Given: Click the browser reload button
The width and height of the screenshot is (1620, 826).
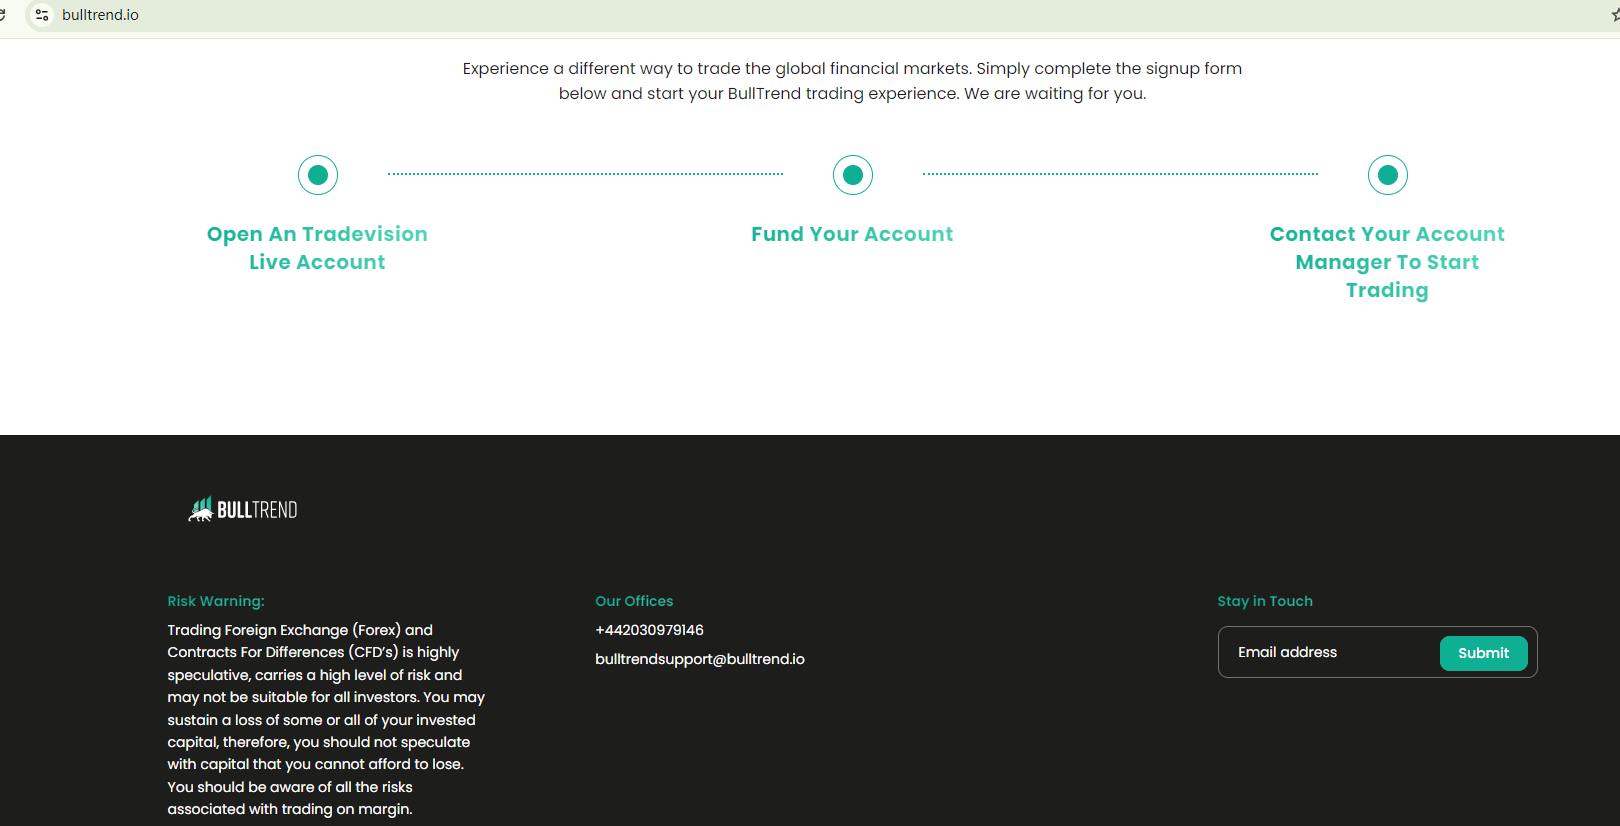Looking at the screenshot, I should point(3,15).
